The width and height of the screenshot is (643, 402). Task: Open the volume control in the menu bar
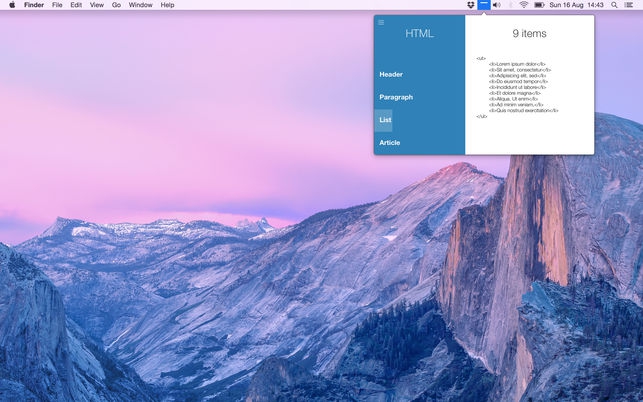coord(497,5)
